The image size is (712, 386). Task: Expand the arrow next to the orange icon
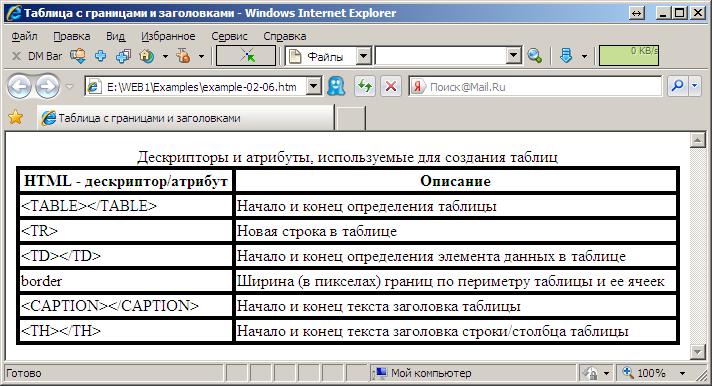201,56
